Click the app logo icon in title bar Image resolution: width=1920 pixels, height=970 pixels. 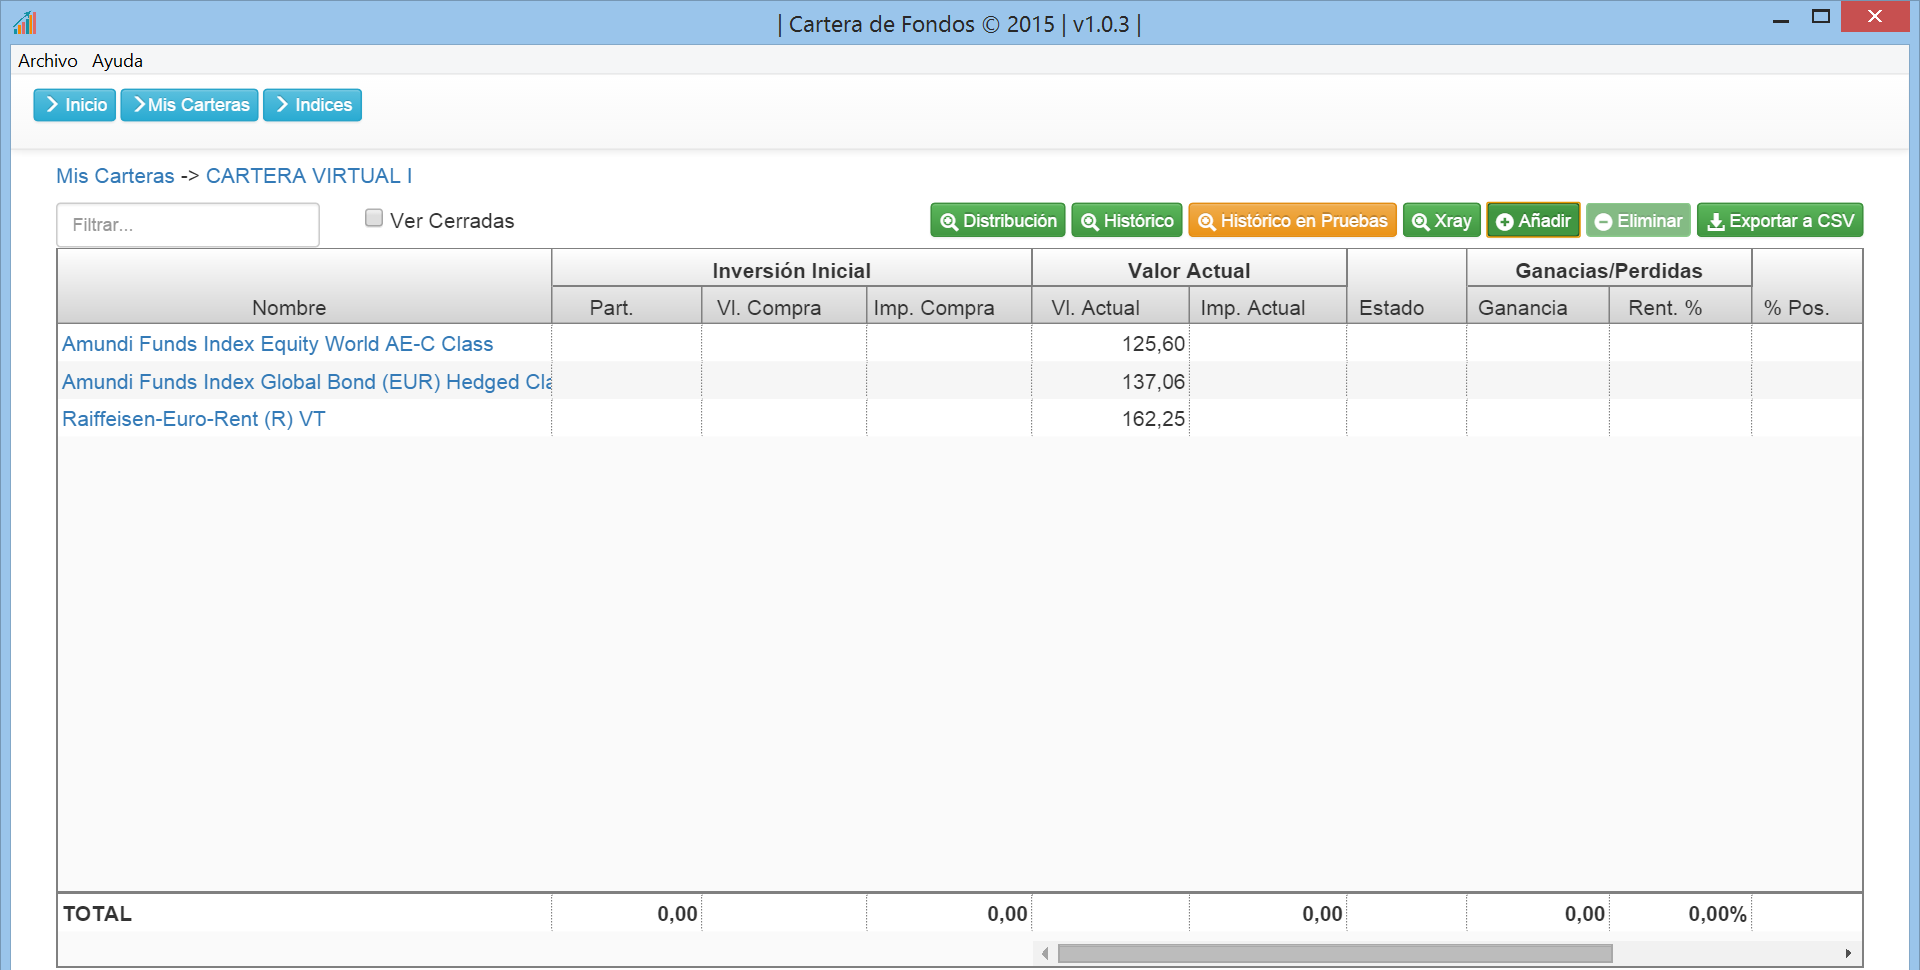coord(25,22)
